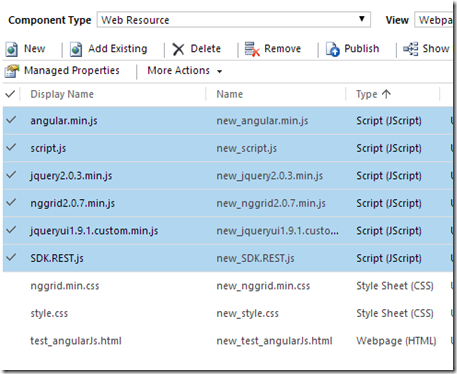Toggle the select-all checkmark in header
The image size is (457, 374).
tap(10, 94)
